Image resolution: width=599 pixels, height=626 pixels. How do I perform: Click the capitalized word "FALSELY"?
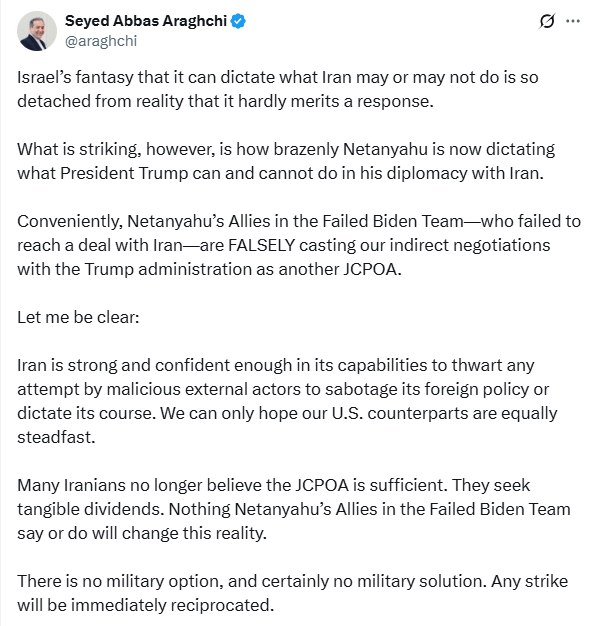pyautogui.click(x=262, y=245)
